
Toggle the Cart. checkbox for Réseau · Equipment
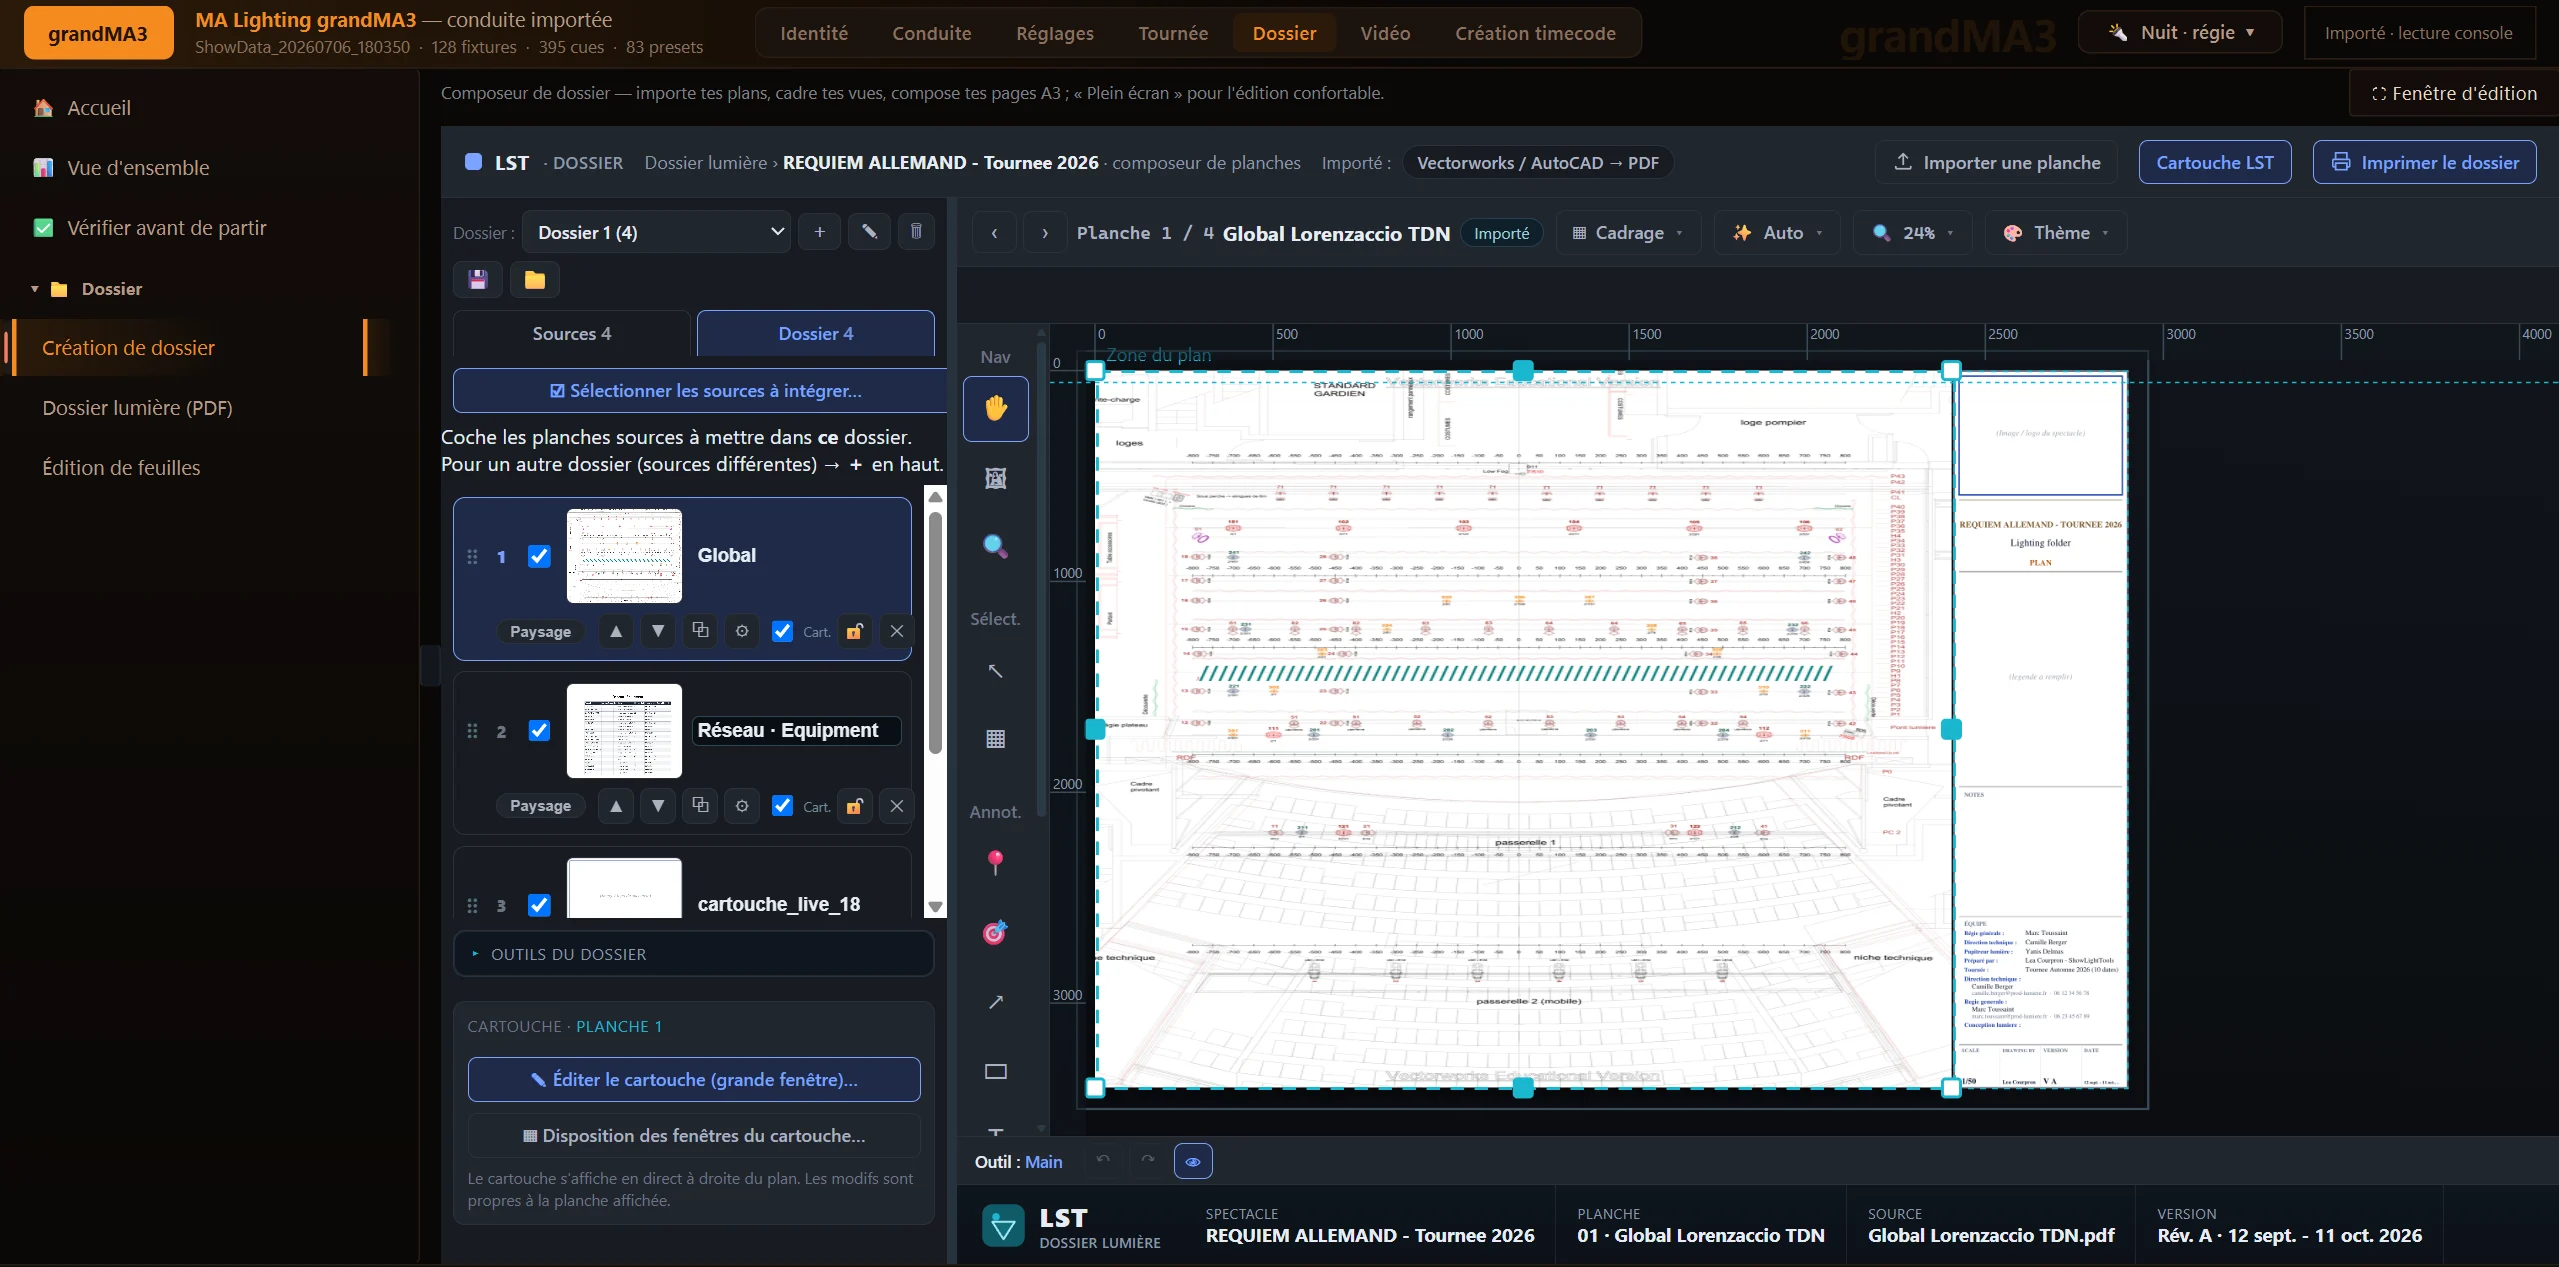point(782,806)
